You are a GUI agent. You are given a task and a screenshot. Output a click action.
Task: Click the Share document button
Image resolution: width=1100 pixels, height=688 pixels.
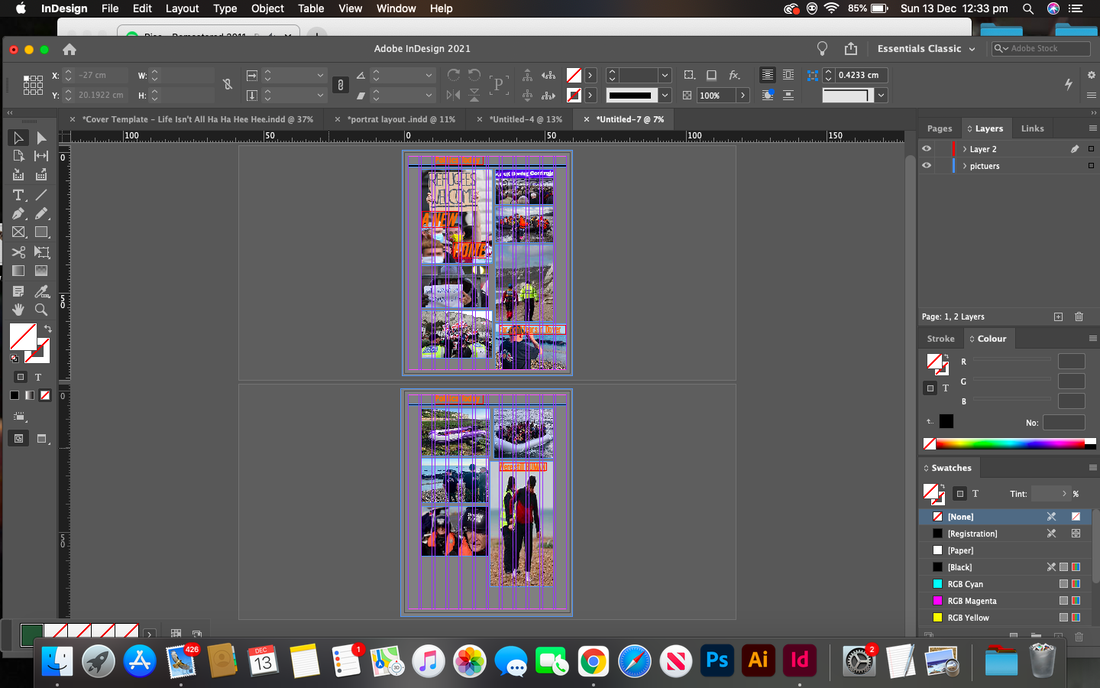(850, 48)
